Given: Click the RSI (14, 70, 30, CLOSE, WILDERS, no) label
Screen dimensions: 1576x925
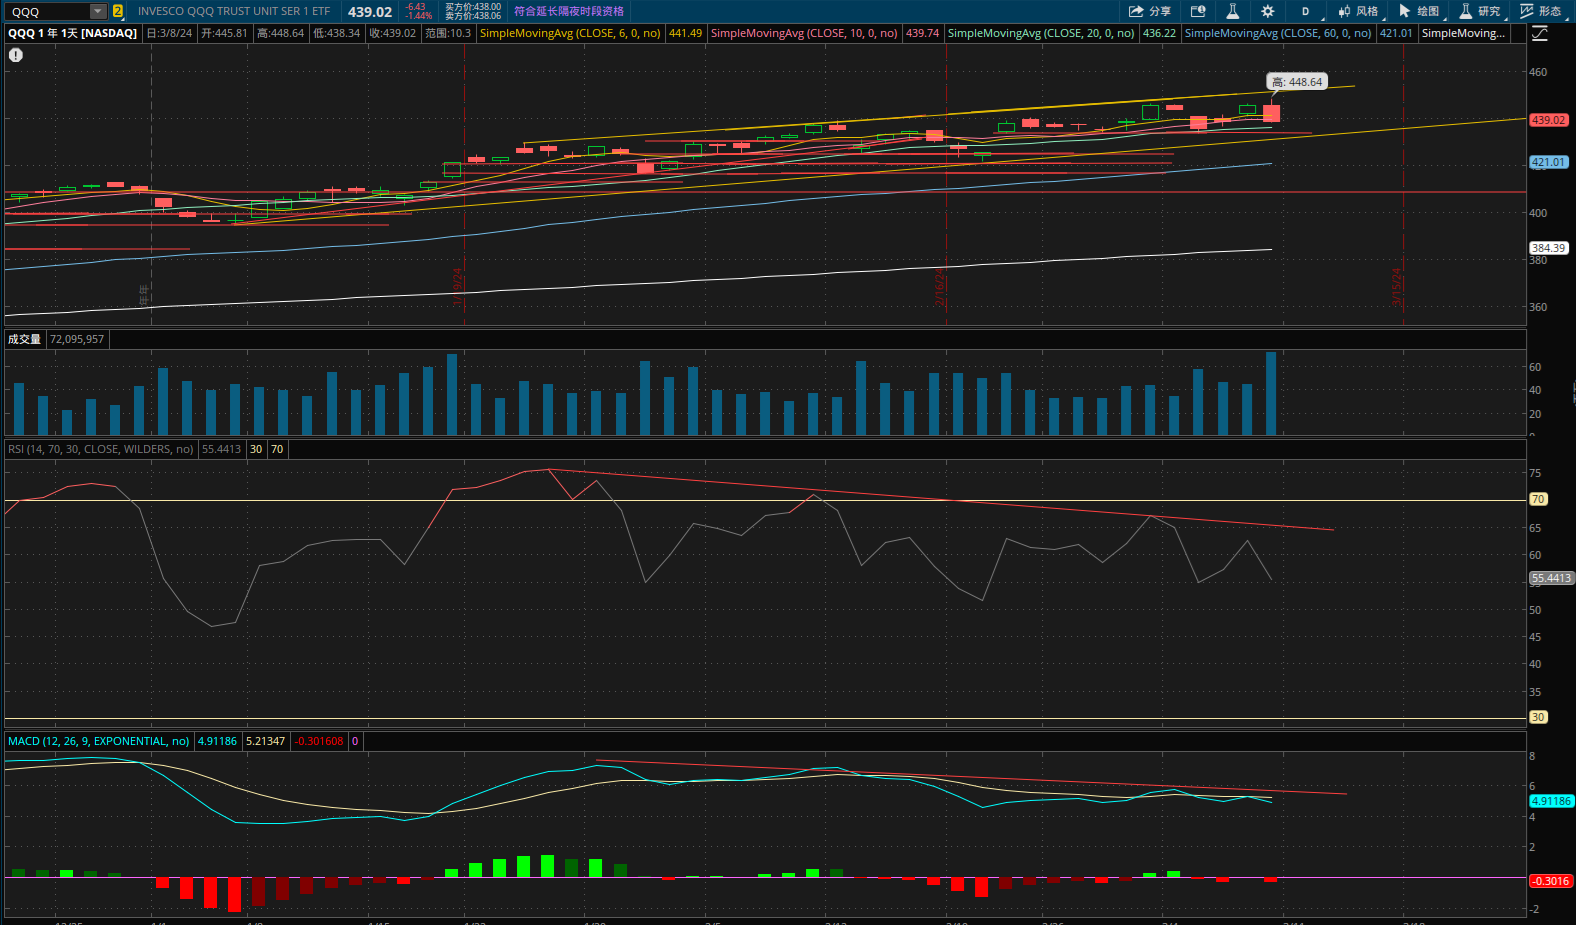Looking at the screenshot, I should 101,449.
